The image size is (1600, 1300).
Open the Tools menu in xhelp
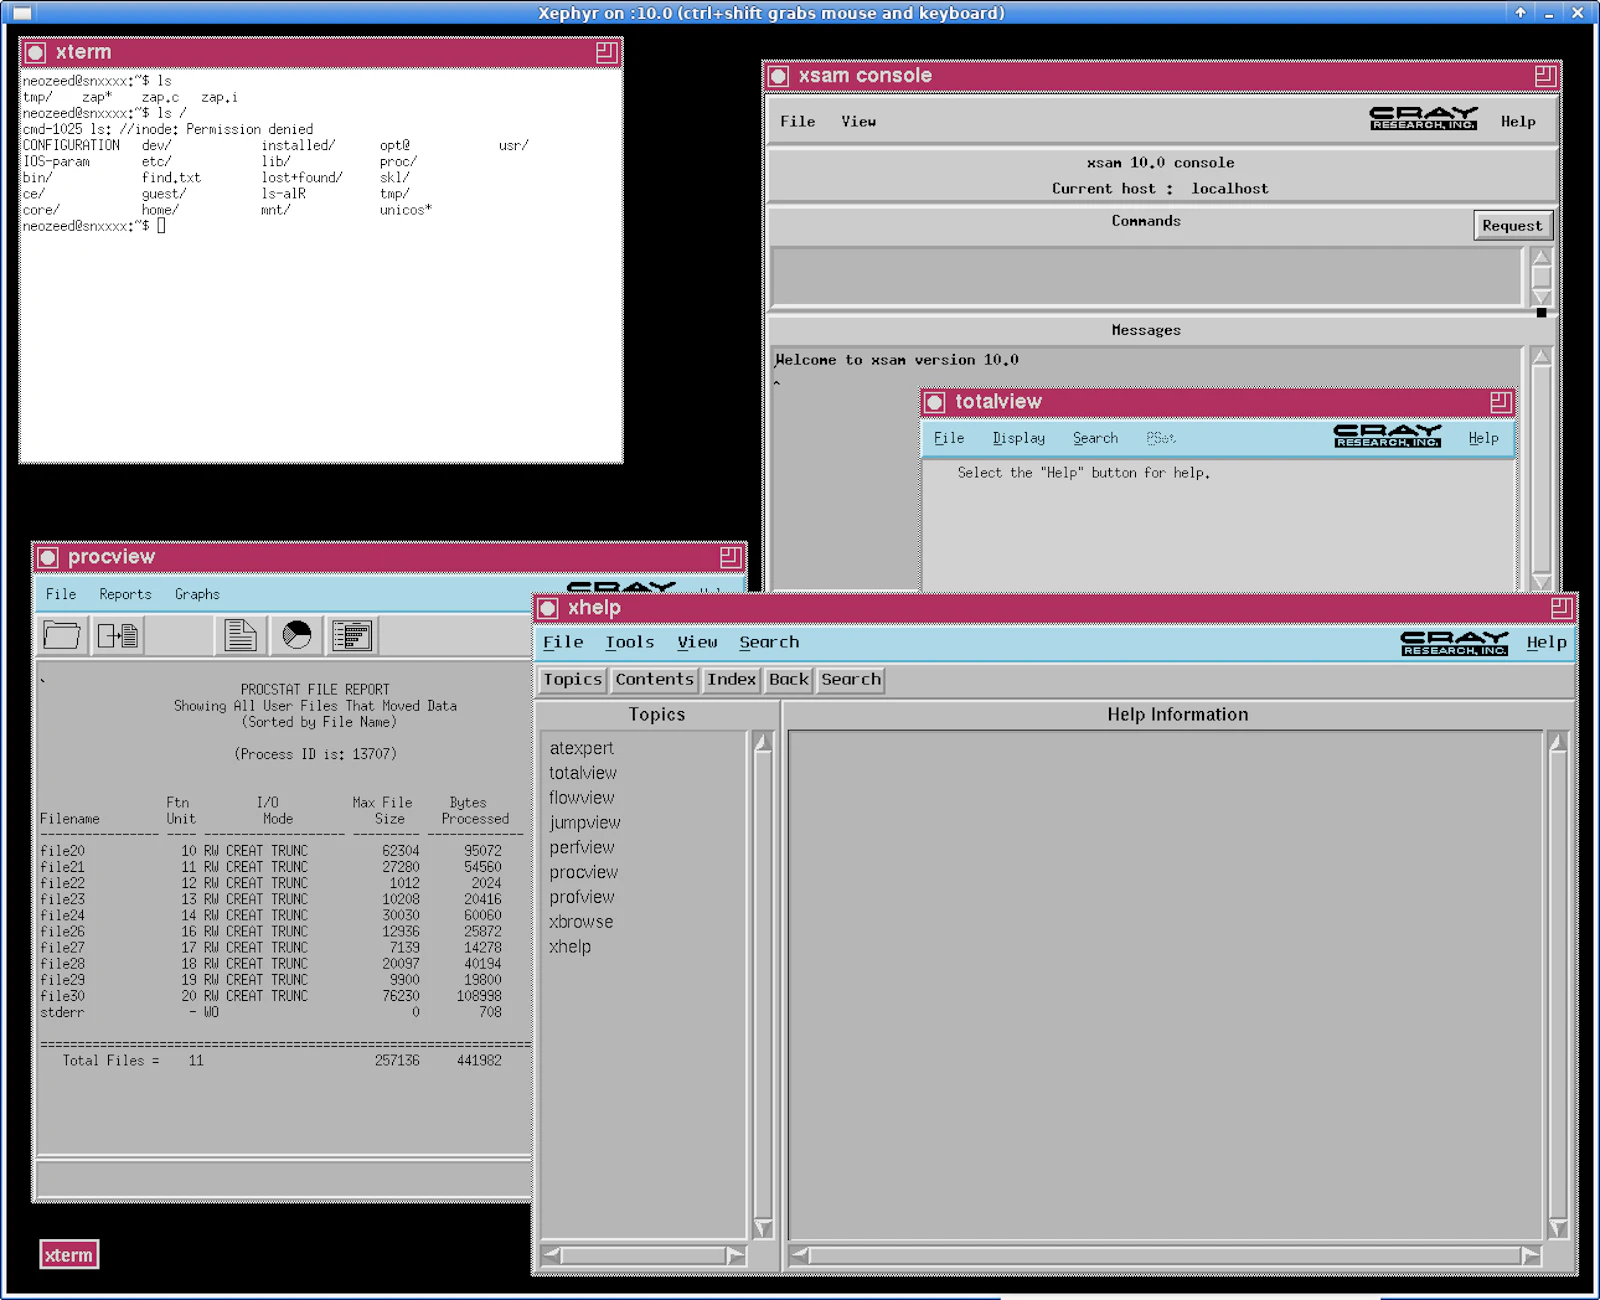coord(629,642)
